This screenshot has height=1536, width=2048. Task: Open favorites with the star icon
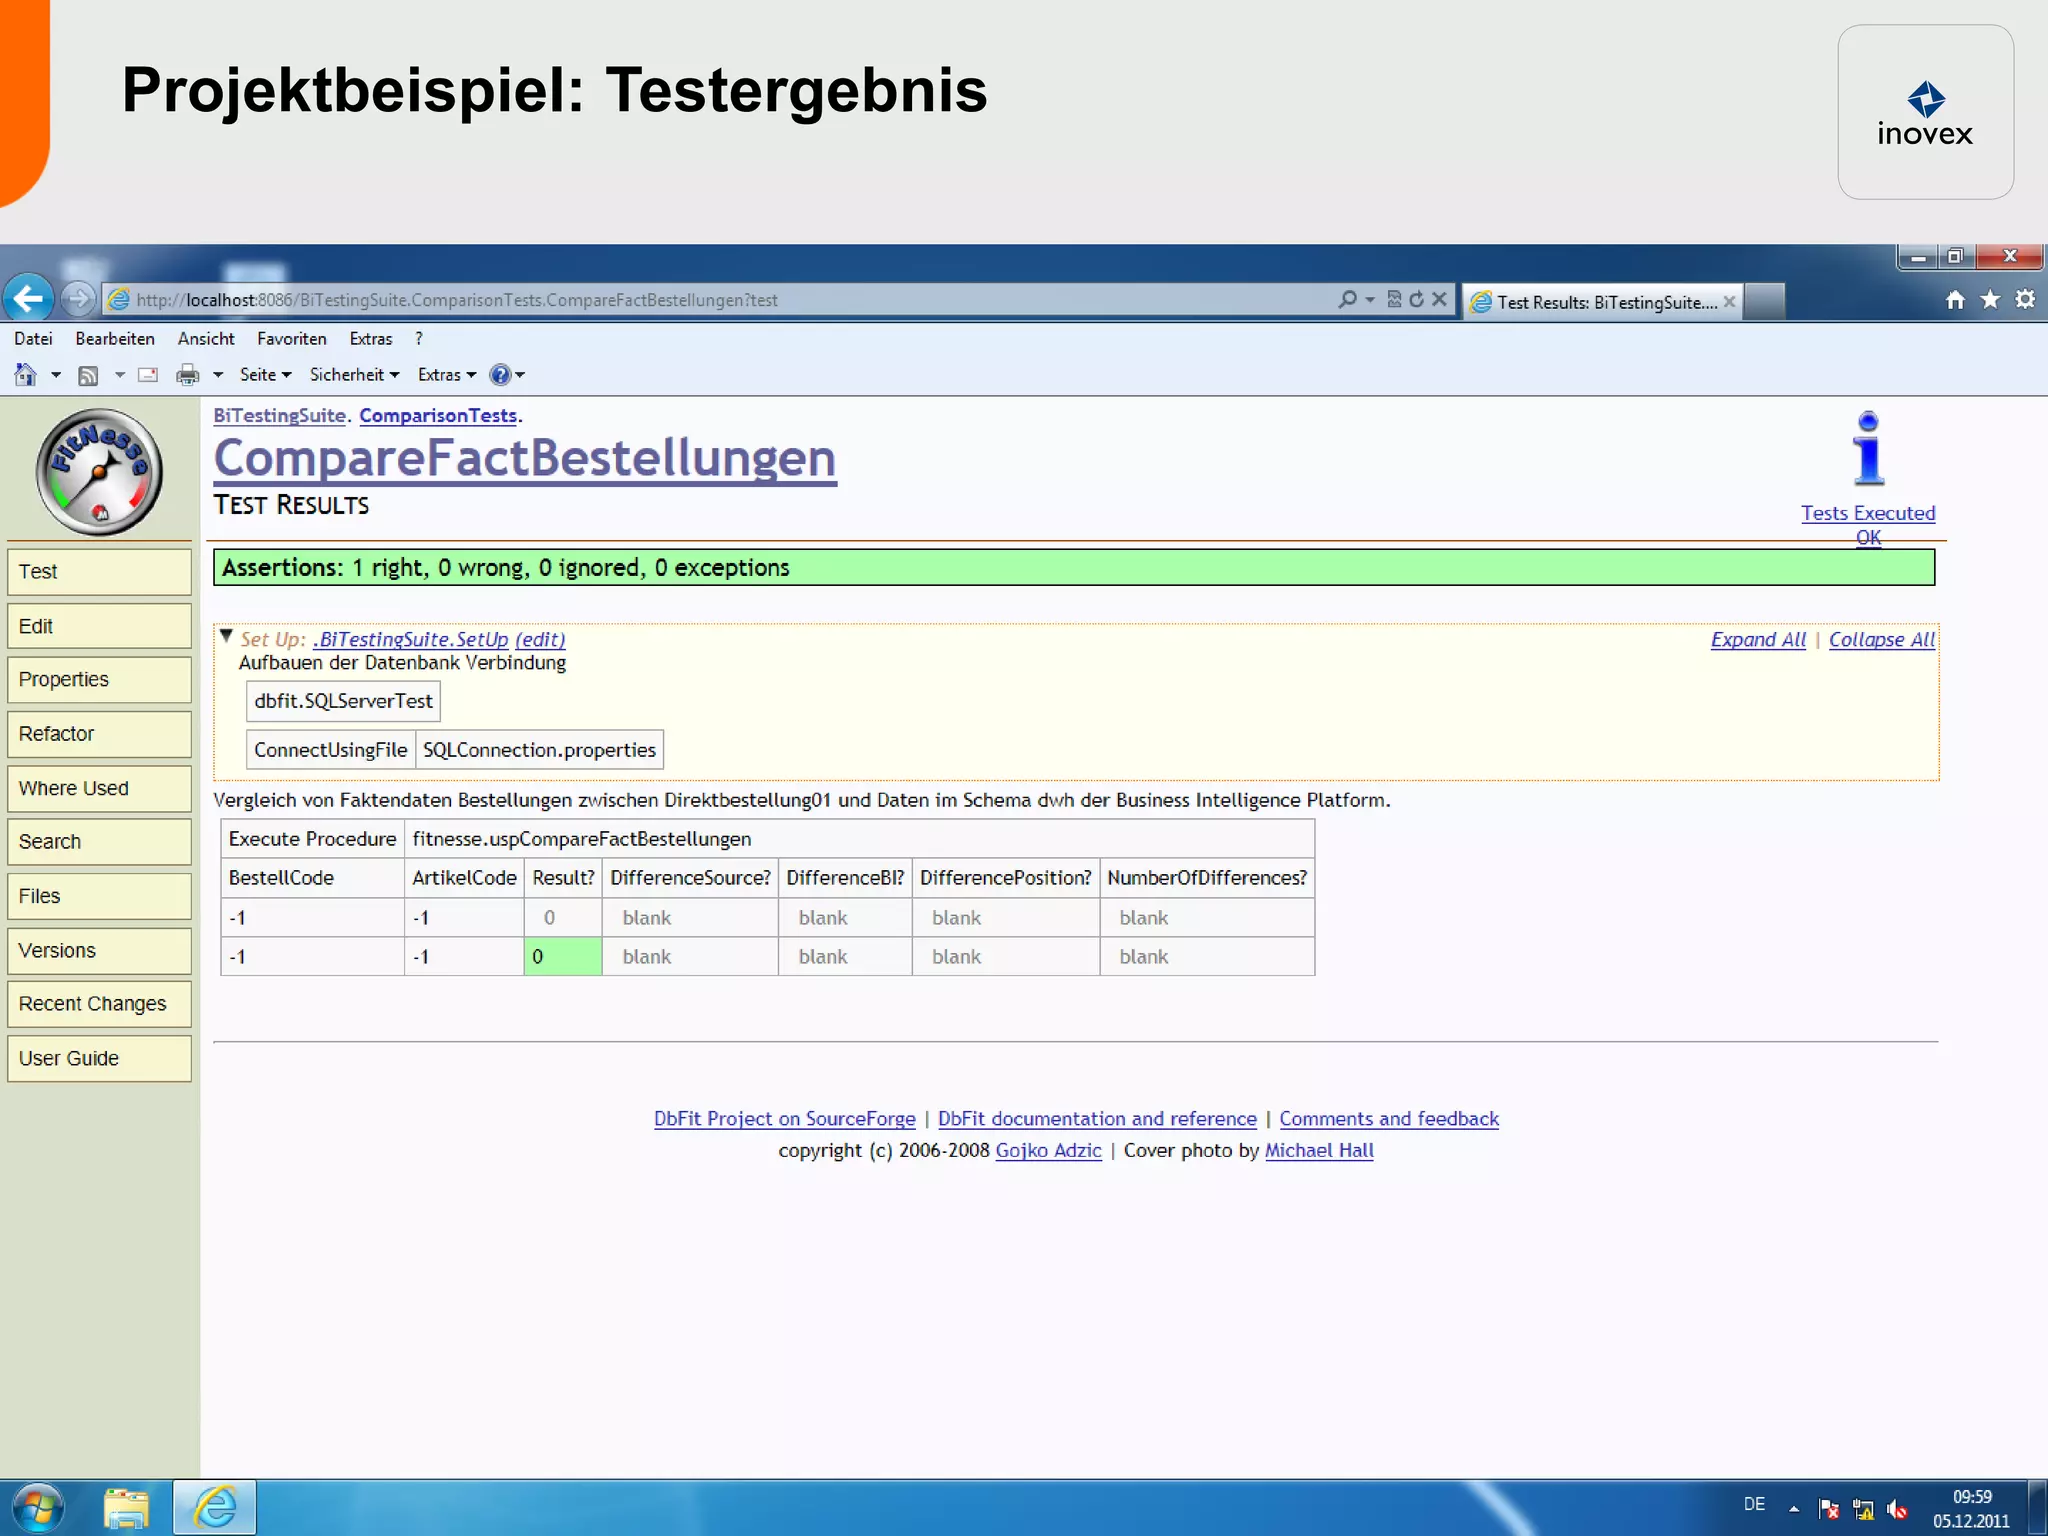tap(1990, 300)
